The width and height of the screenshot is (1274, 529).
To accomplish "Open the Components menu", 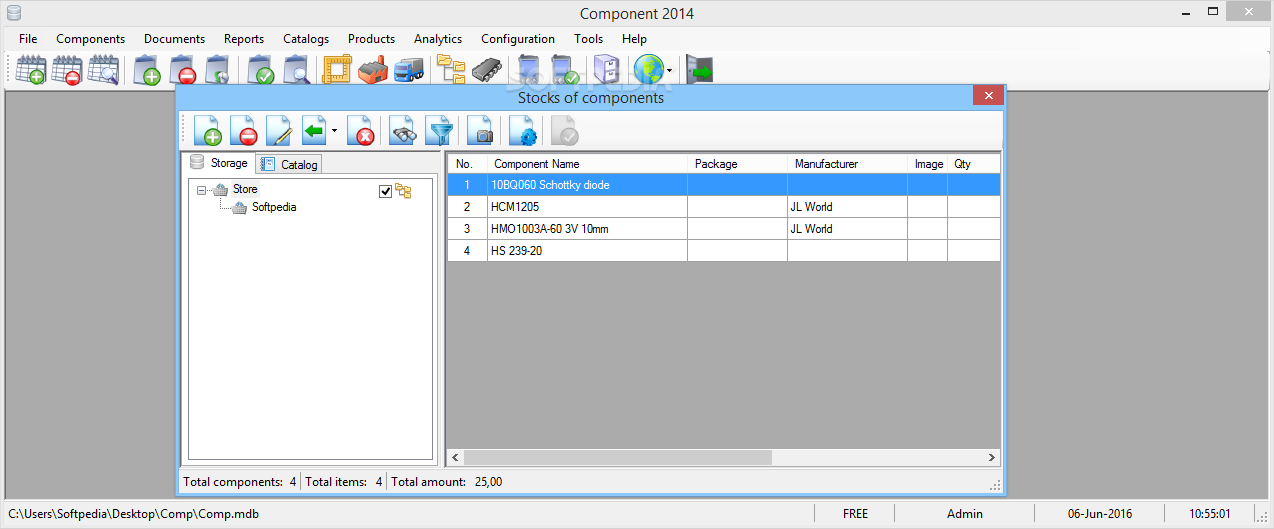I will point(91,39).
